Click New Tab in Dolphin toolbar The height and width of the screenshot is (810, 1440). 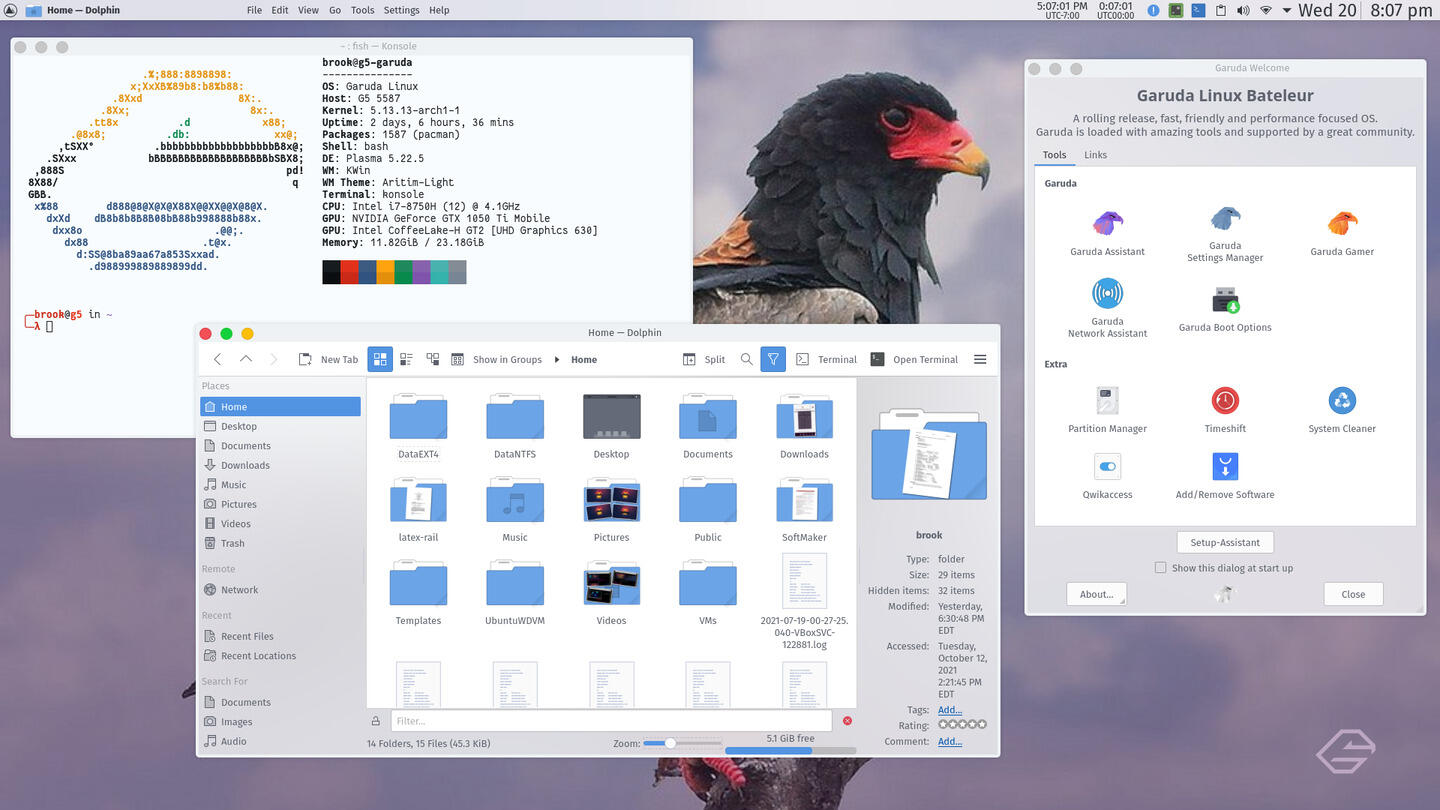[x=328, y=359]
